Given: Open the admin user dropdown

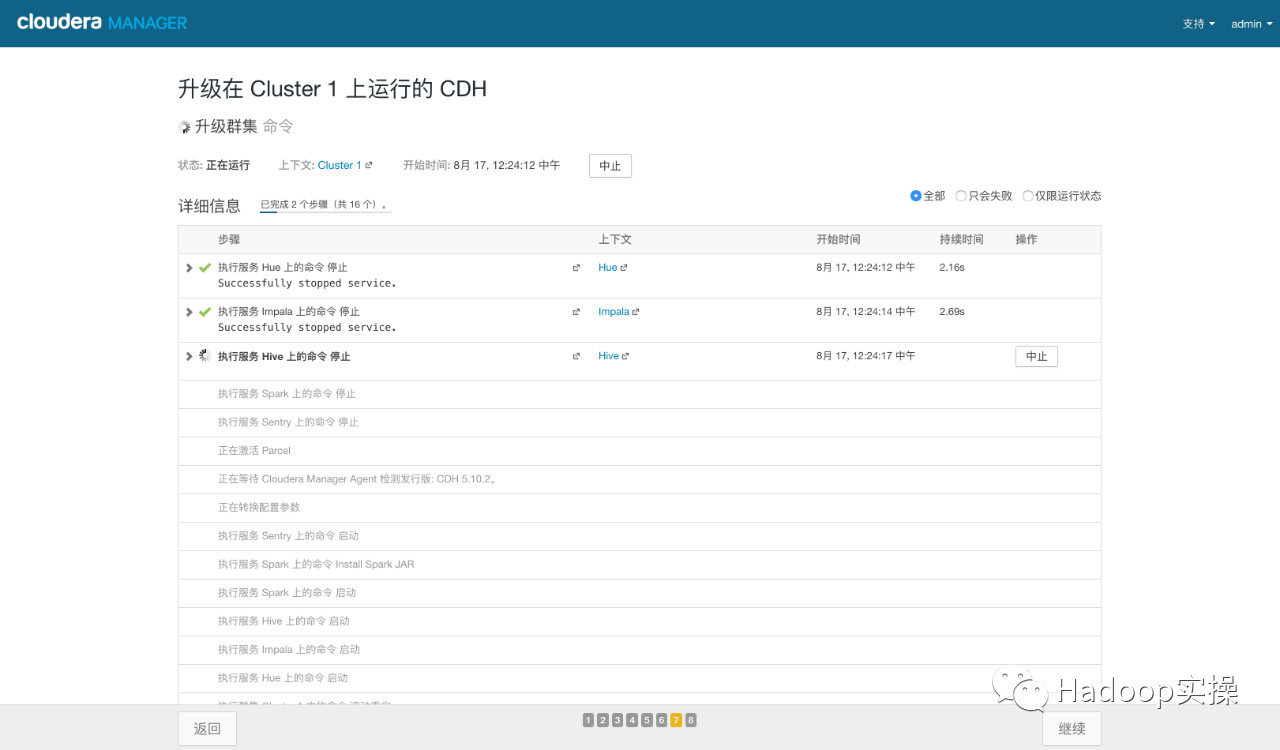Looking at the screenshot, I should [x=1250, y=24].
